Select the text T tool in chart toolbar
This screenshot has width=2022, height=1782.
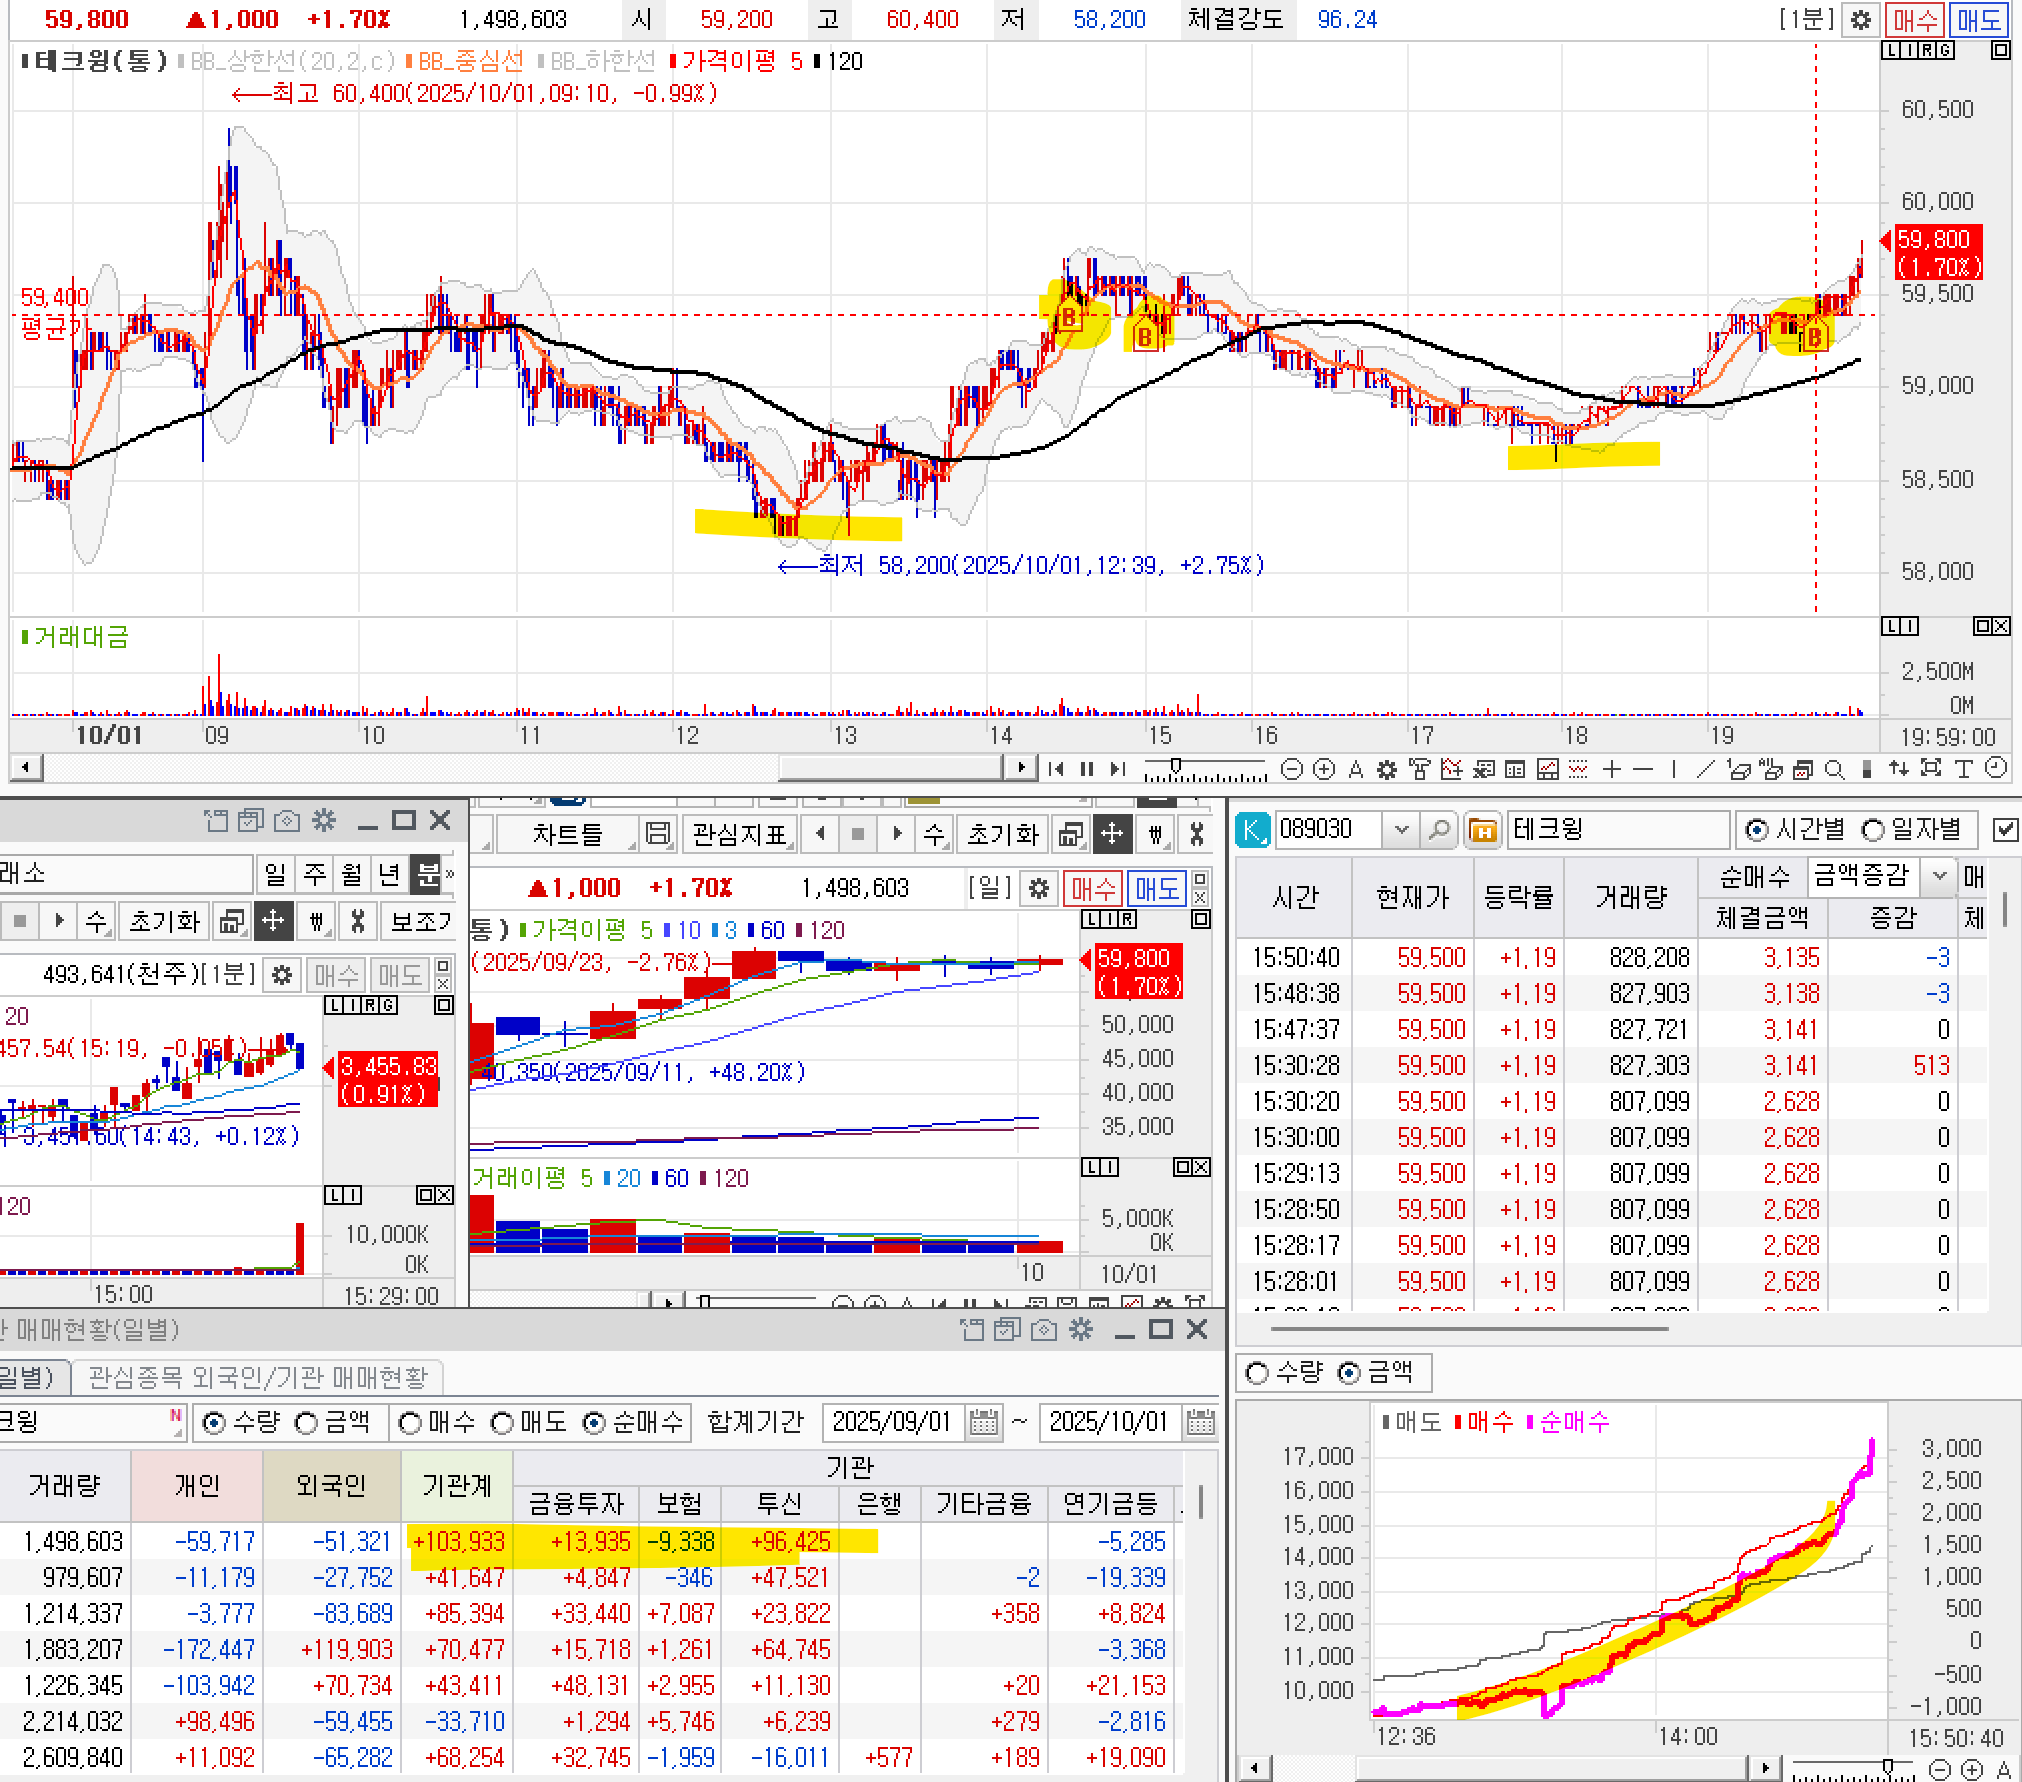(x=1963, y=769)
